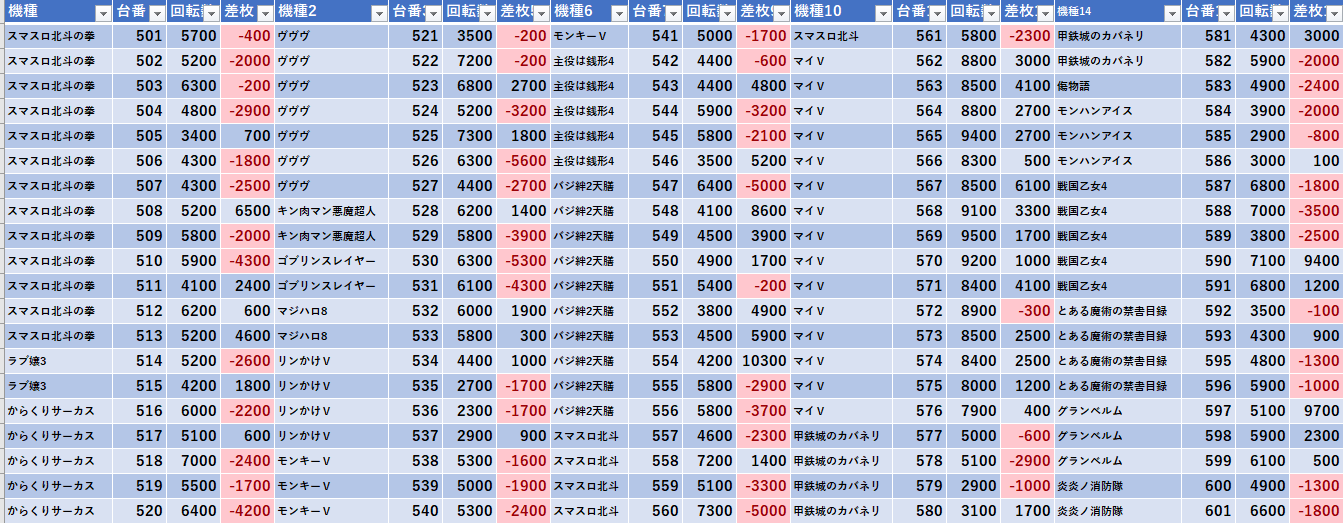The width and height of the screenshot is (1343, 523).
Task: Click the -5600 cell in row 526
Action: click(523, 160)
